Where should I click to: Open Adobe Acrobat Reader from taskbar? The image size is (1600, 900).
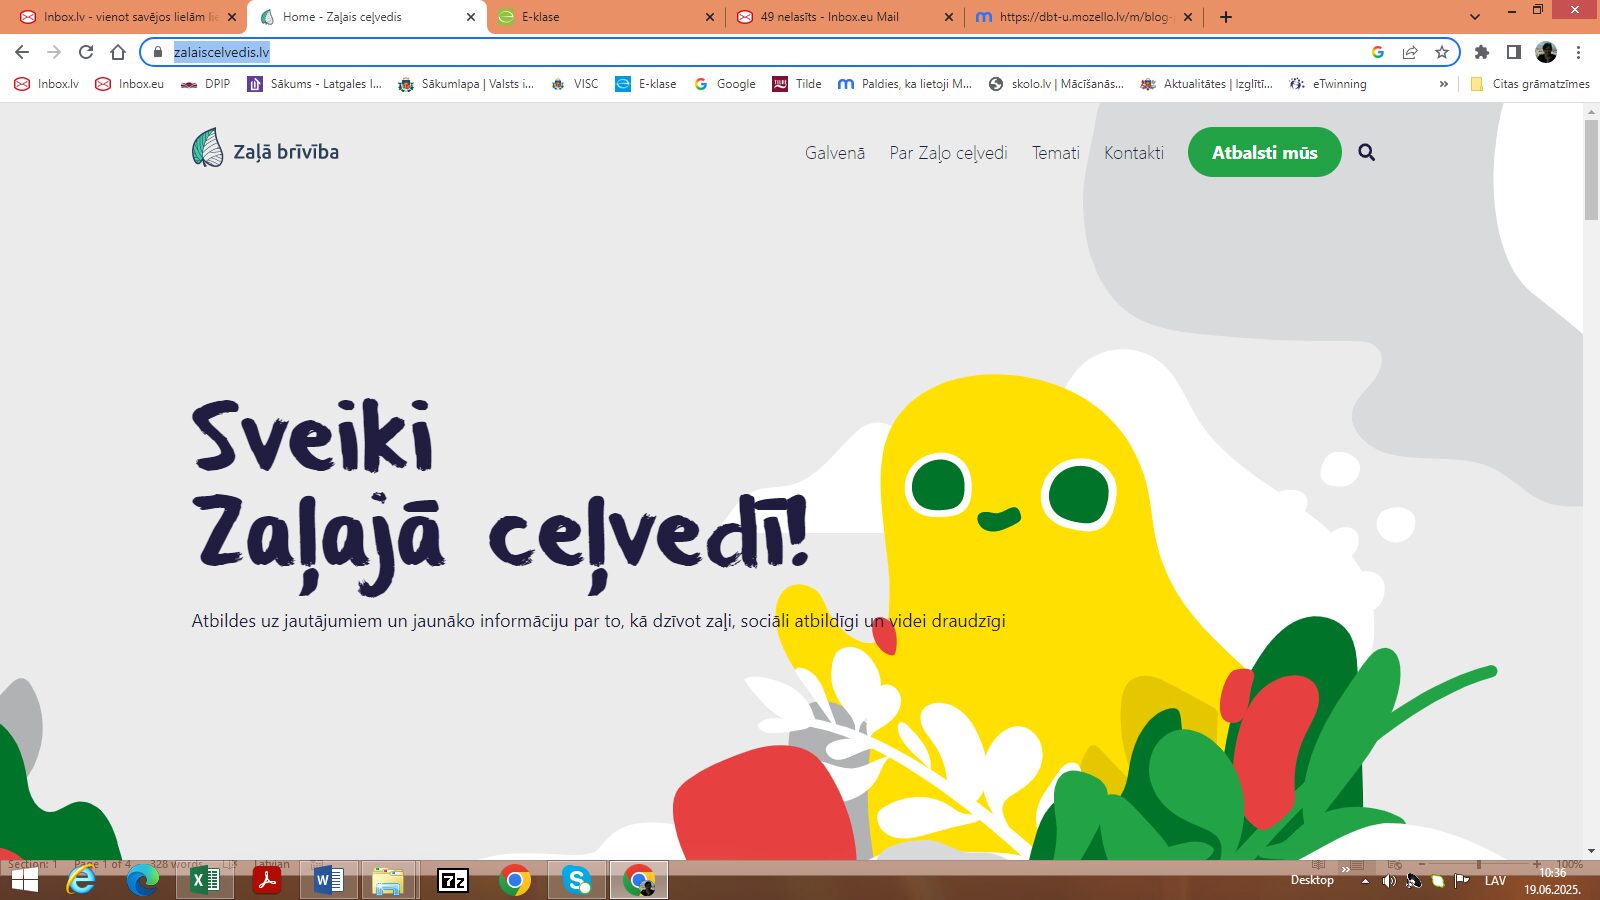[x=267, y=880]
